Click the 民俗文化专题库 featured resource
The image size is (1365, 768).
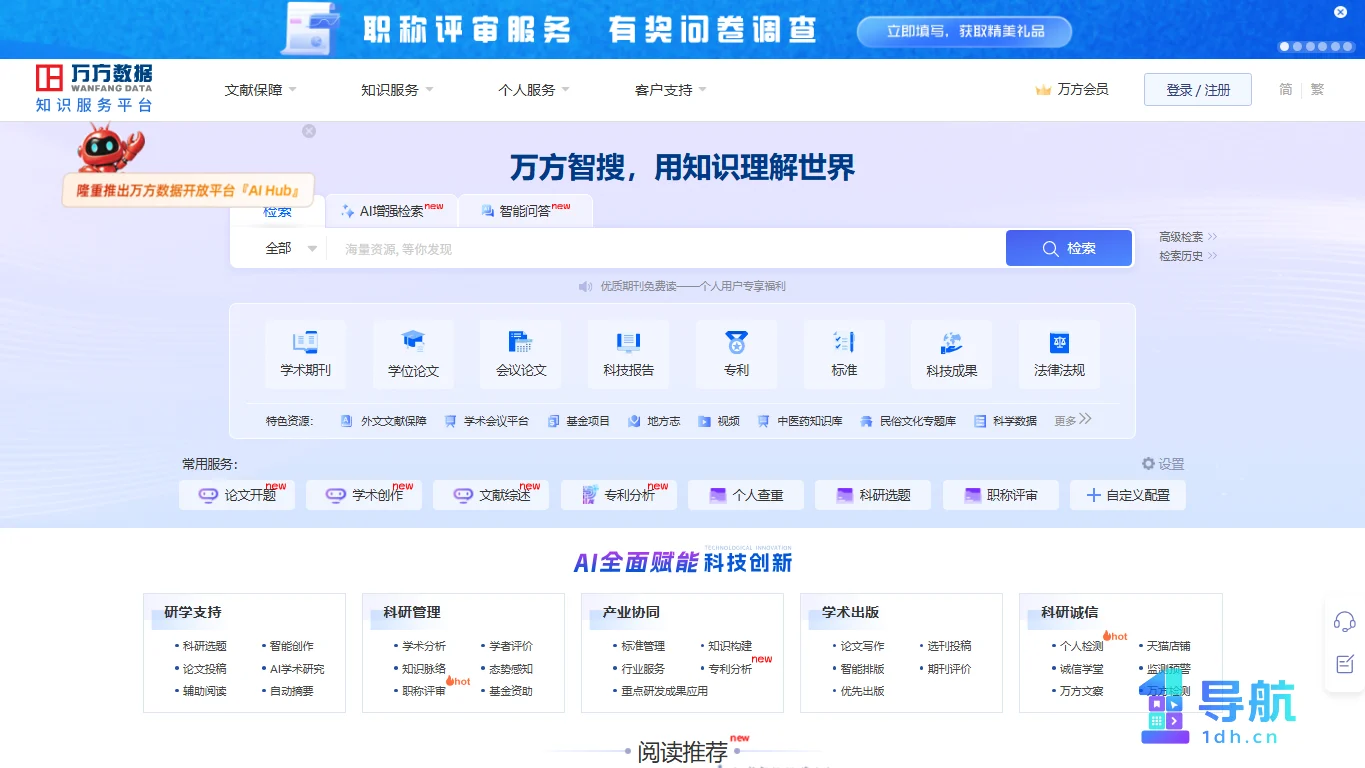(x=908, y=421)
